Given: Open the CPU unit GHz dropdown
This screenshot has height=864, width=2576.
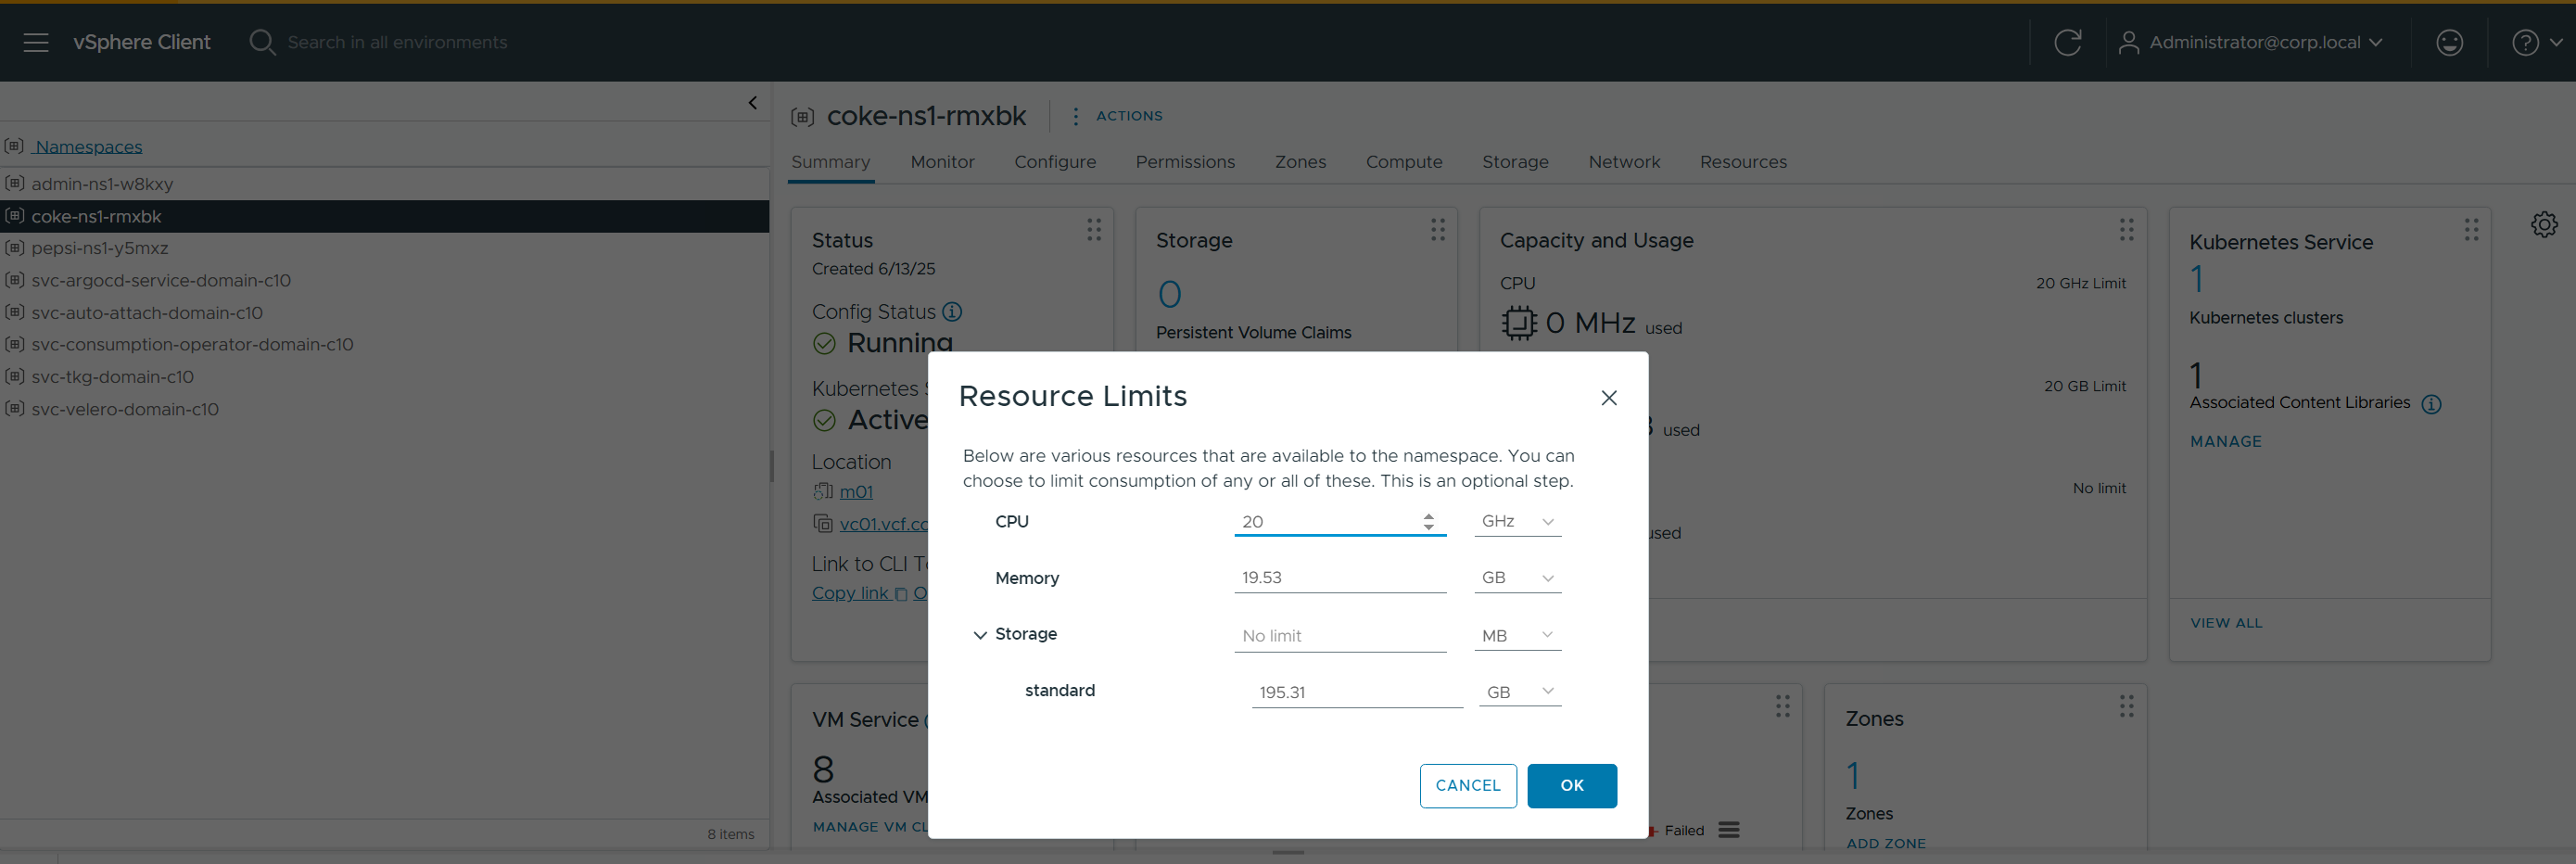Looking at the screenshot, I should click(1517, 522).
